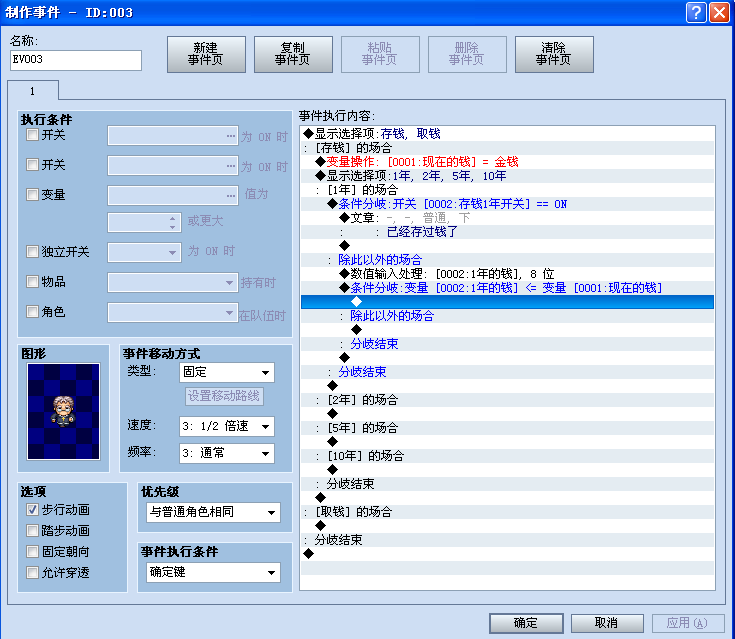Click the empty diamond row under [取钱]
This screenshot has width=735, height=639.
click(x=508, y=526)
